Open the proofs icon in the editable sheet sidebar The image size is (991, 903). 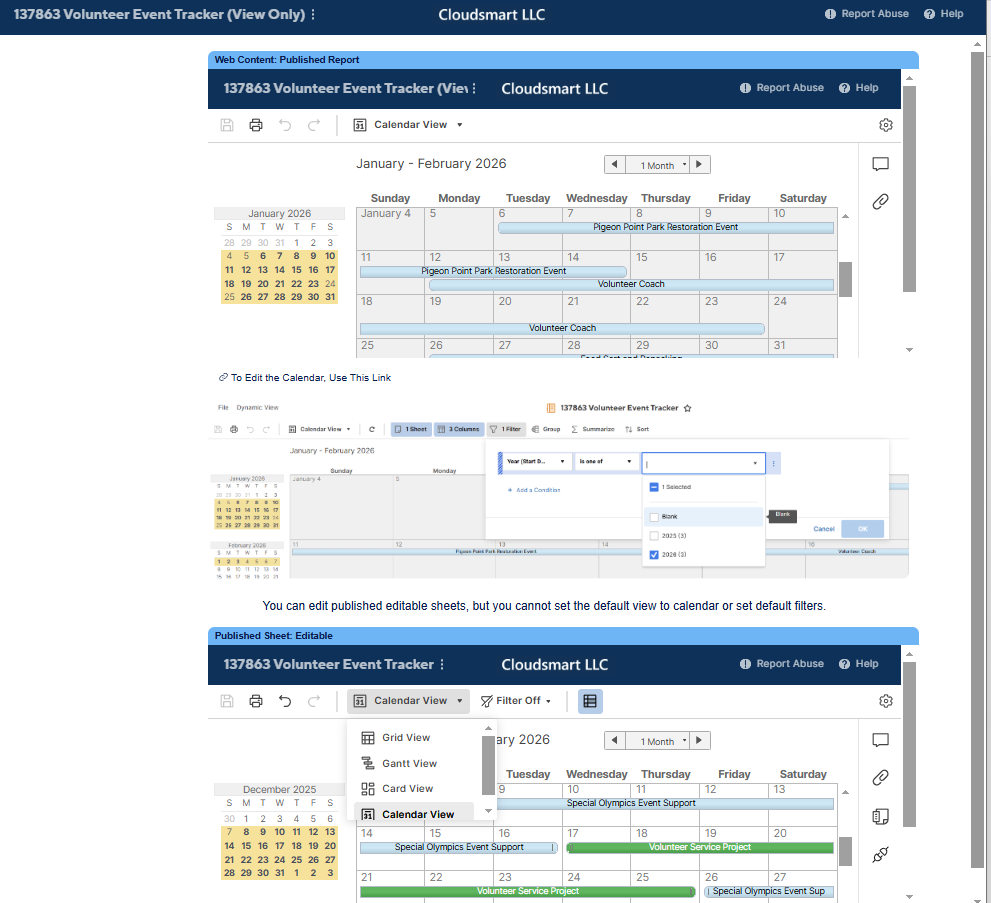[x=880, y=816]
